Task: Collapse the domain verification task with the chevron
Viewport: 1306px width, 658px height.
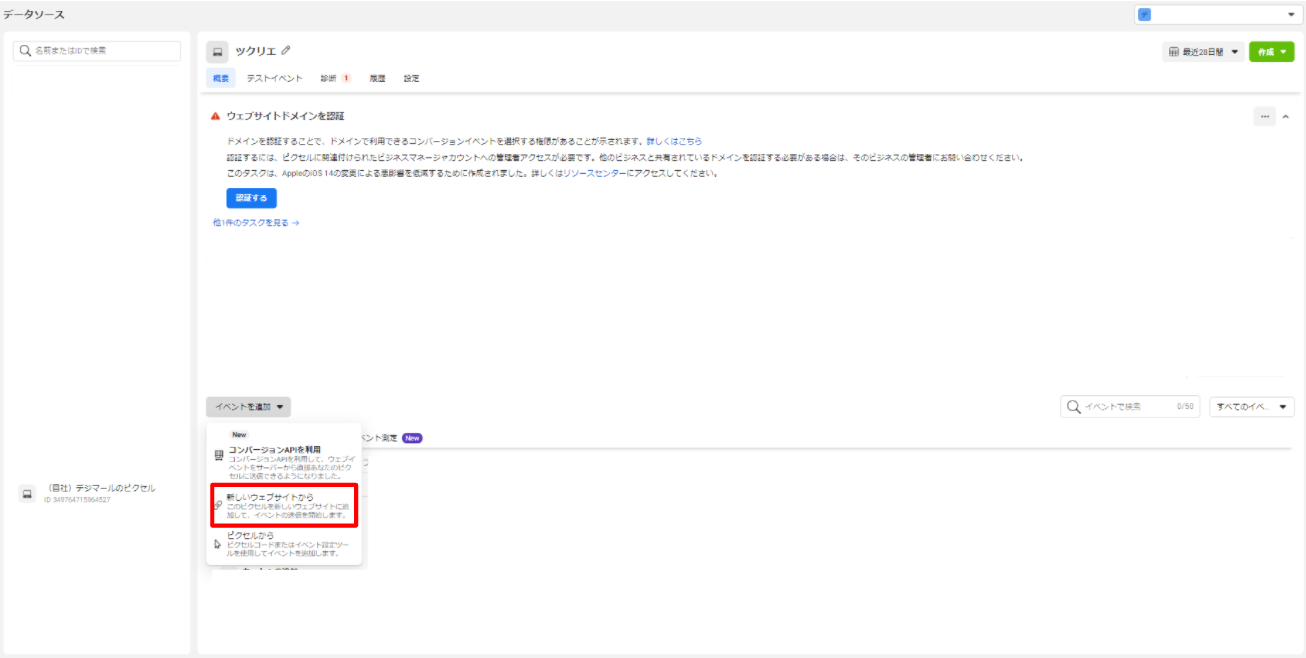Action: click(x=1286, y=117)
